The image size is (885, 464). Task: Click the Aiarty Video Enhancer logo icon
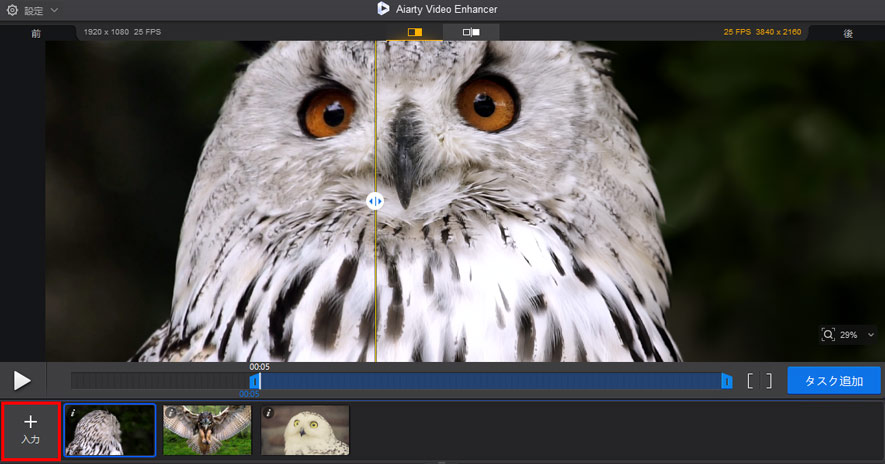[x=383, y=8]
